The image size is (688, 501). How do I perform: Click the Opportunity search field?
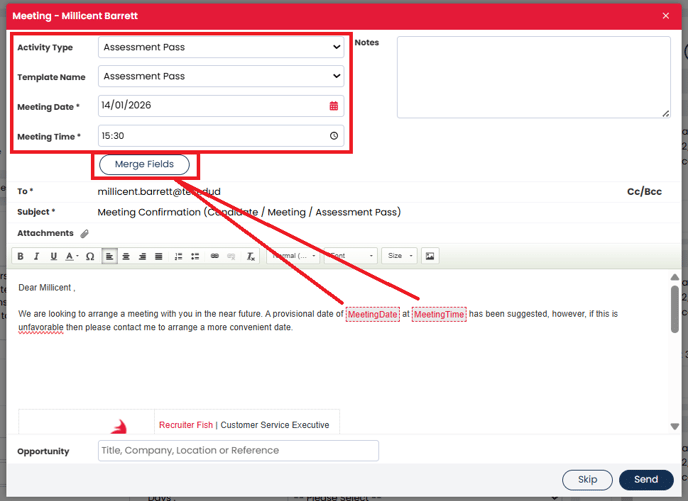(238, 451)
